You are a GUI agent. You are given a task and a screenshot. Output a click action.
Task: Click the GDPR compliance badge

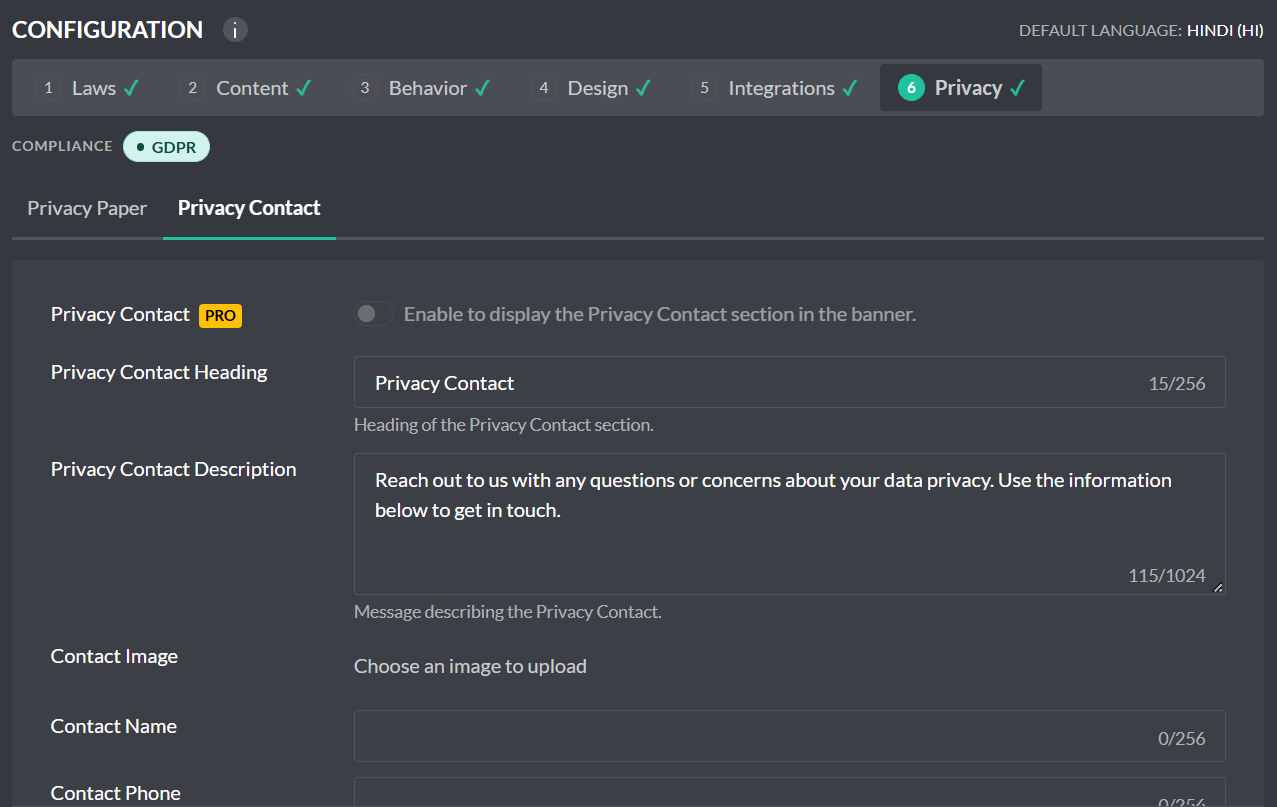[167, 146]
